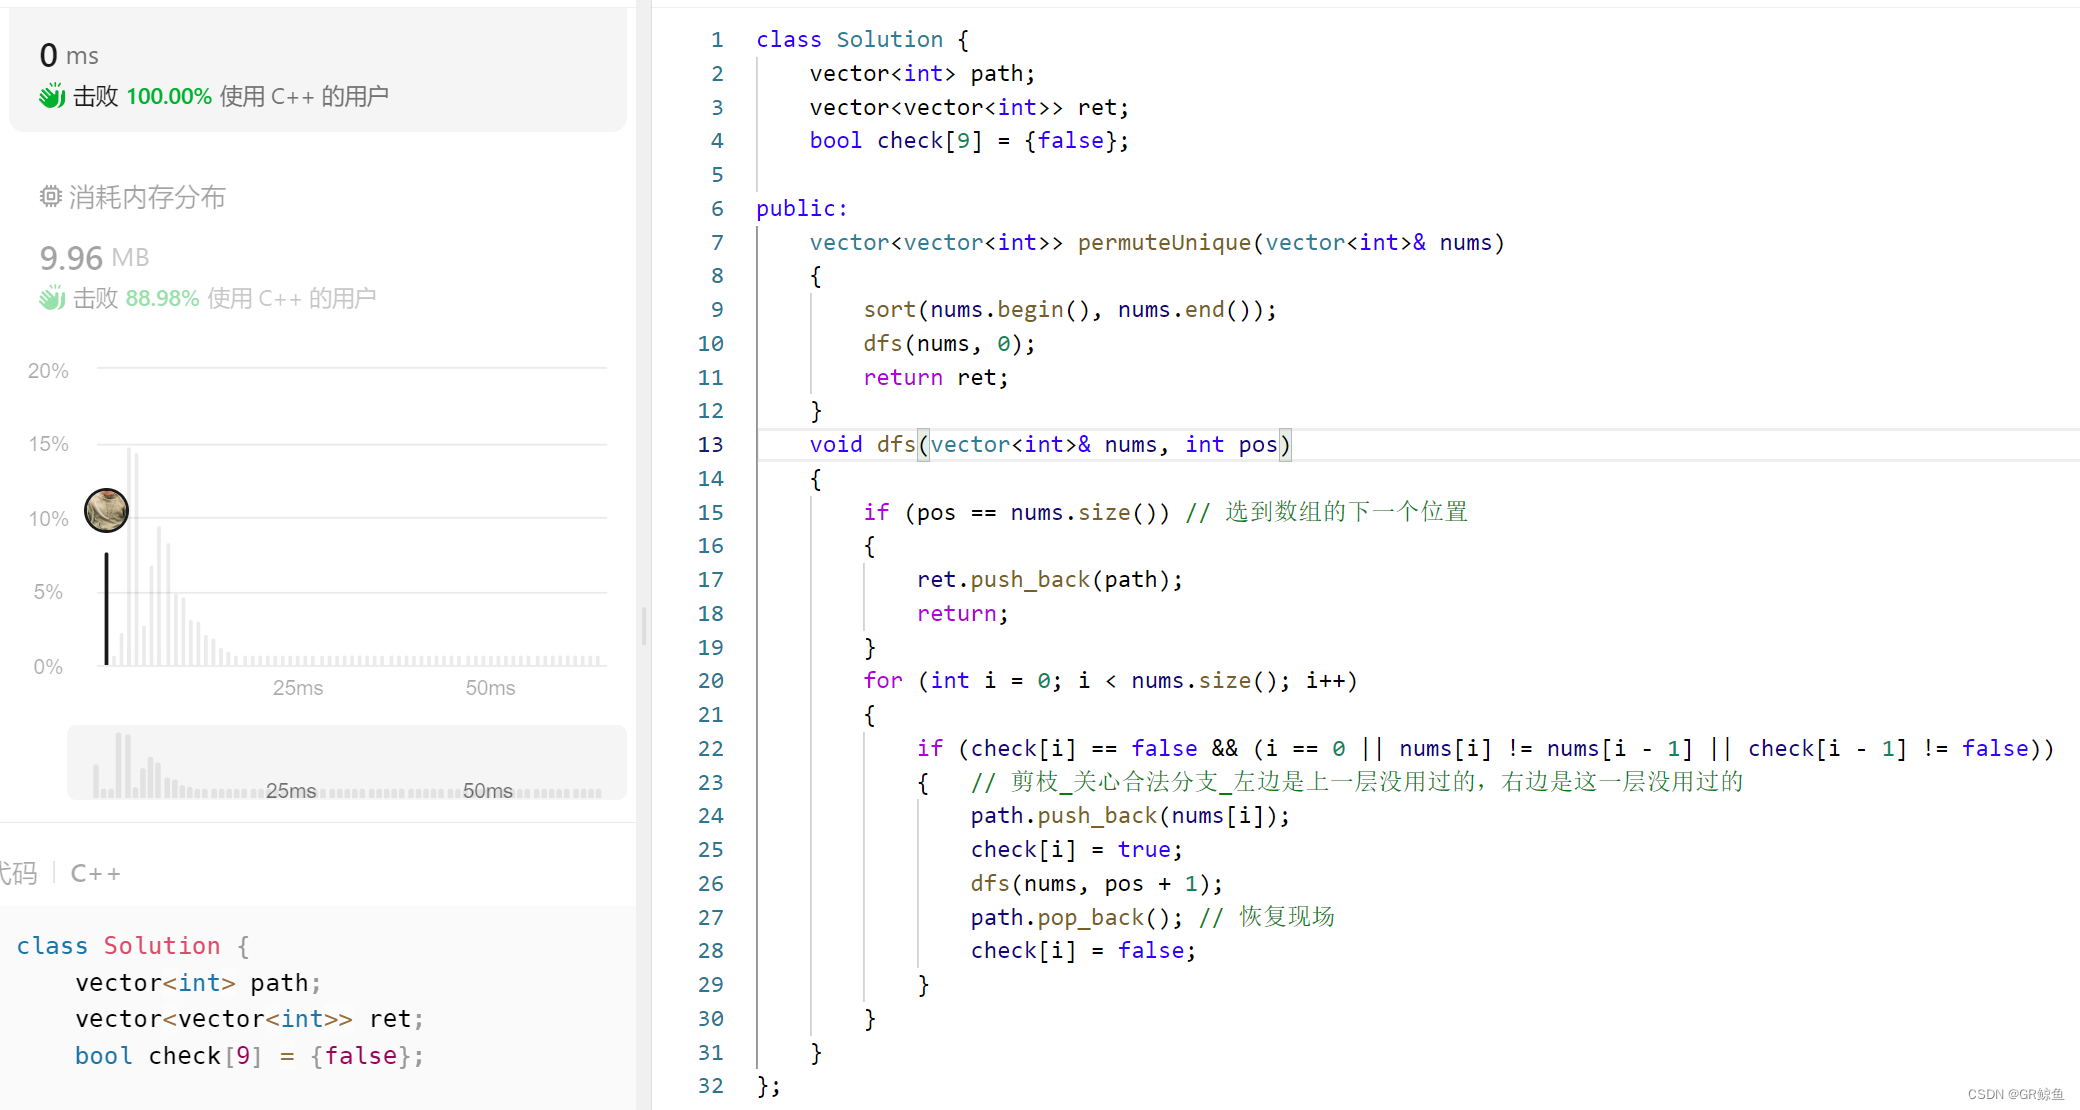Click the memory chip icon beside 消耗内存分布
Image resolution: width=2080 pixels, height=1110 pixels.
50,196
